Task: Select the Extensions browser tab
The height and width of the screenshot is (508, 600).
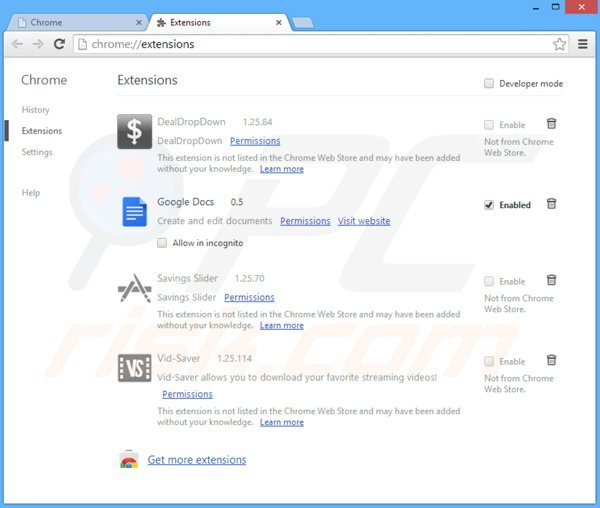Action: tap(219, 23)
